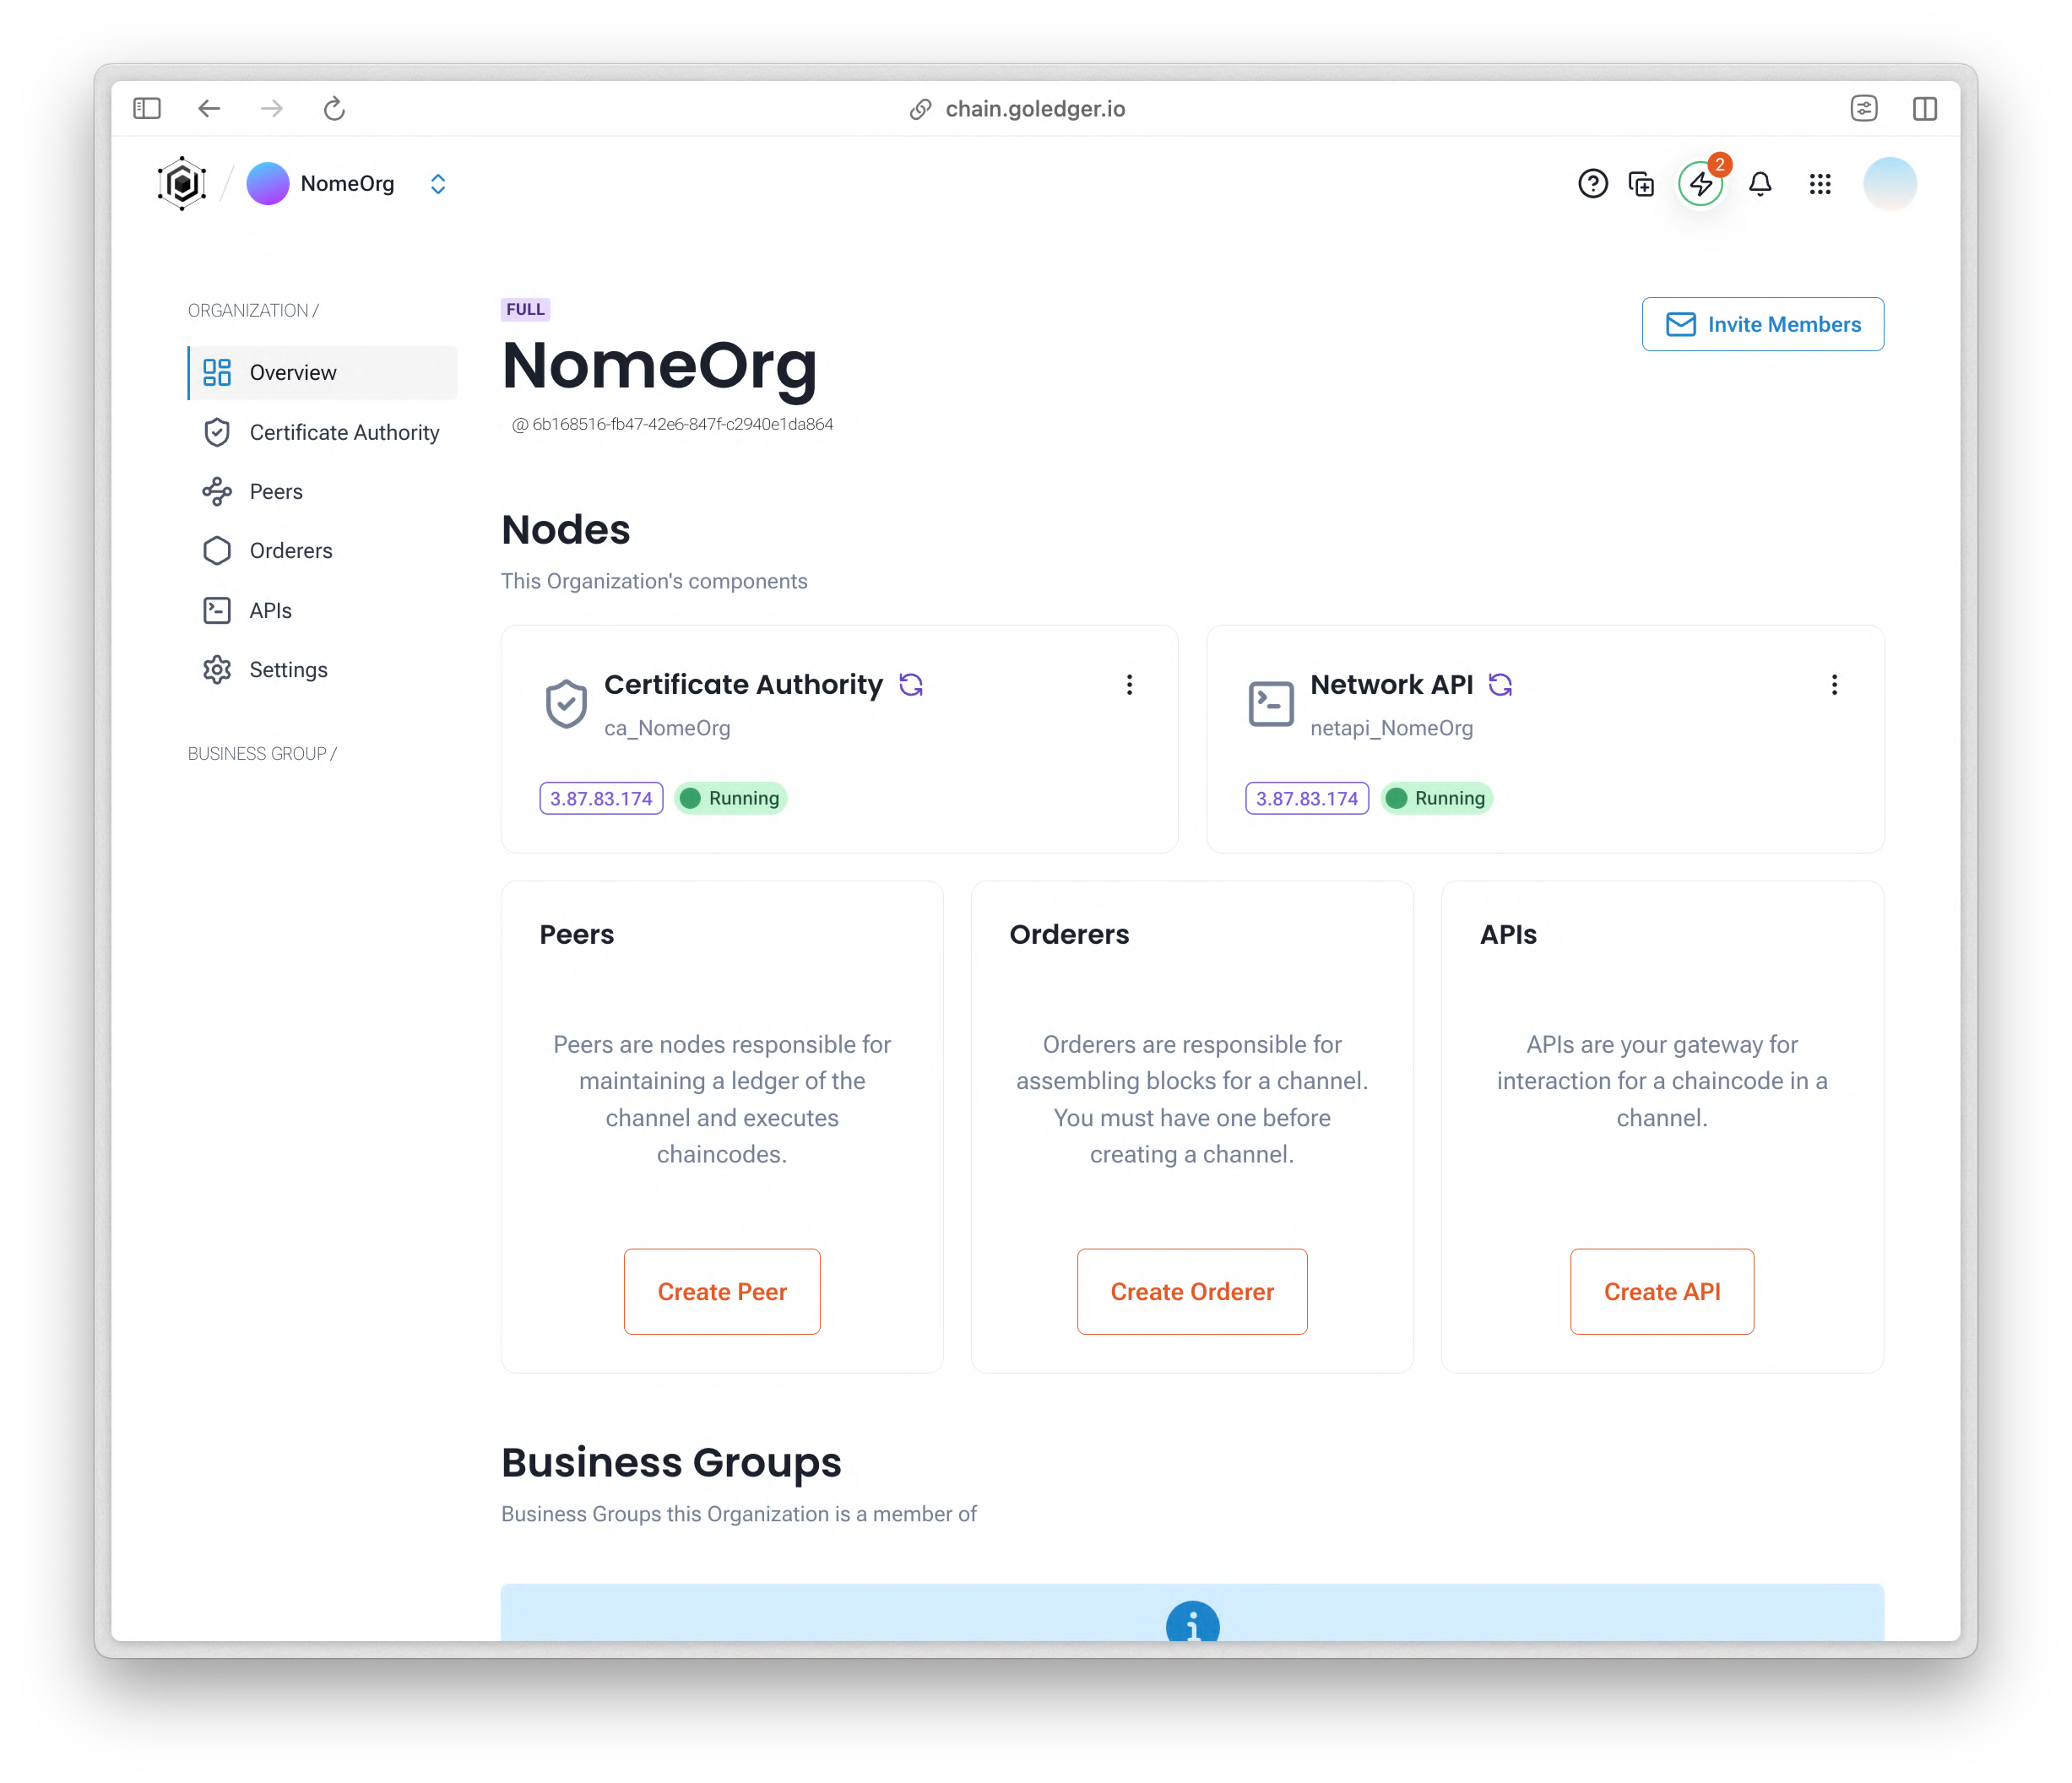Open the help question mark icon
This screenshot has height=1783, width=2072.
(1592, 184)
